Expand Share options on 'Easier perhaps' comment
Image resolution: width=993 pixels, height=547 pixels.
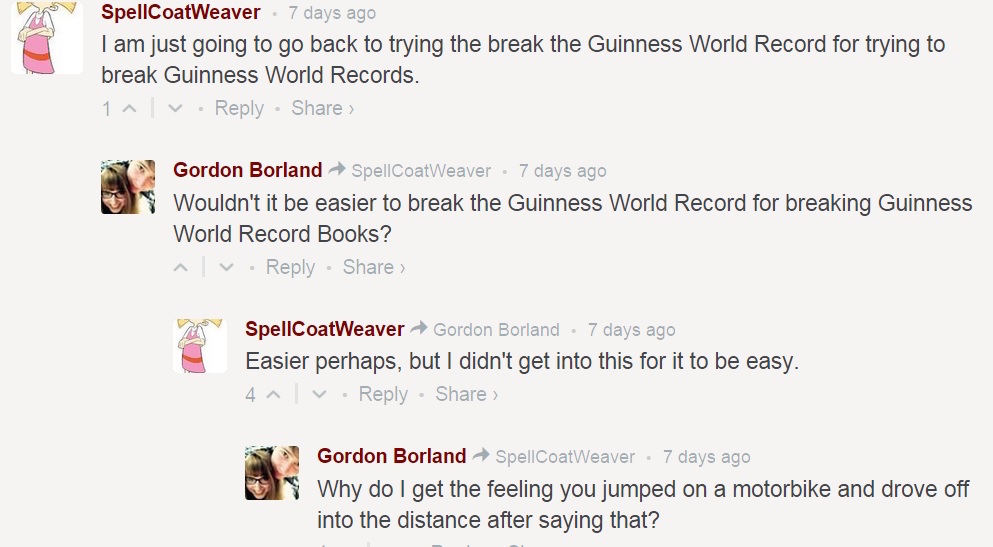point(466,394)
